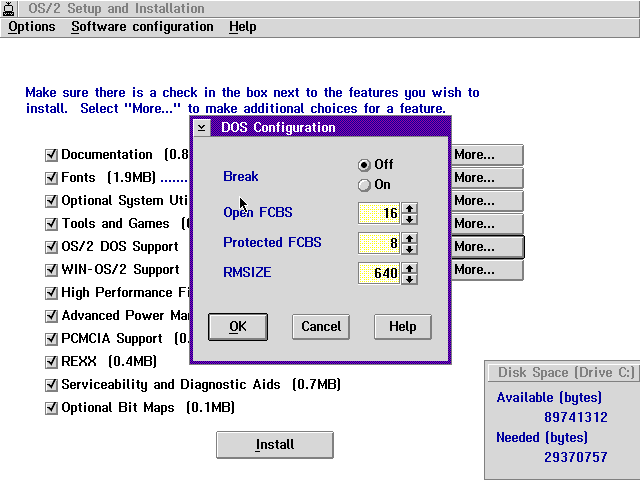The width and height of the screenshot is (640, 480).
Task: Click More... for OS/2 DOS Support
Action: (x=487, y=247)
